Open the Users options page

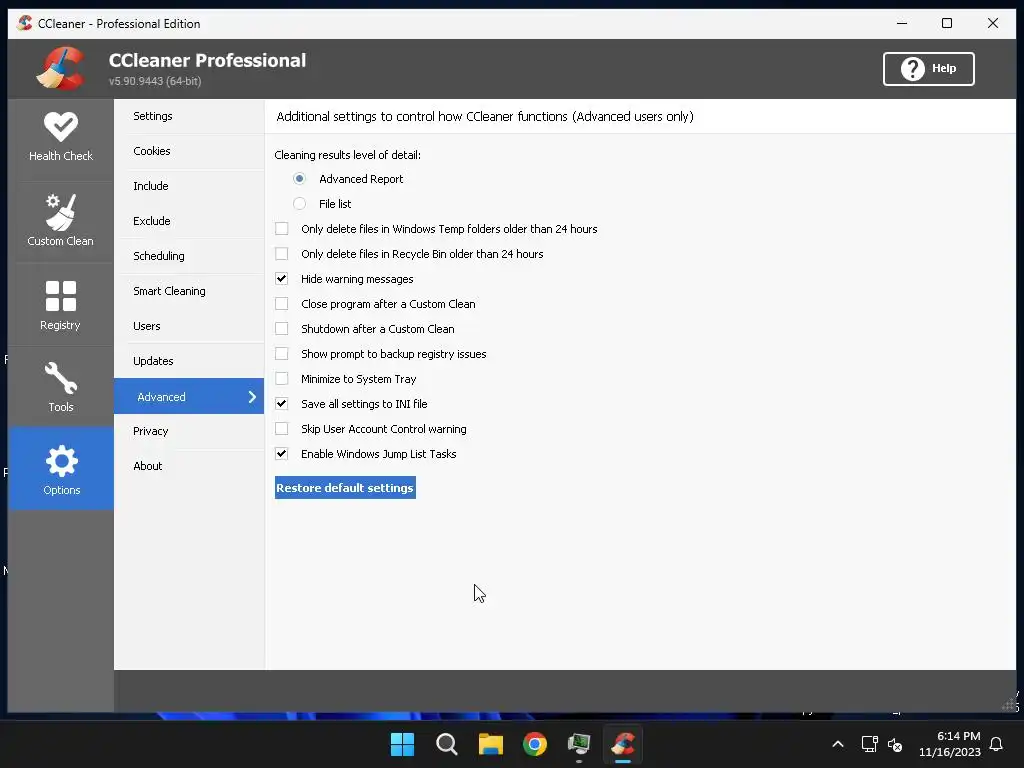coord(189,326)
